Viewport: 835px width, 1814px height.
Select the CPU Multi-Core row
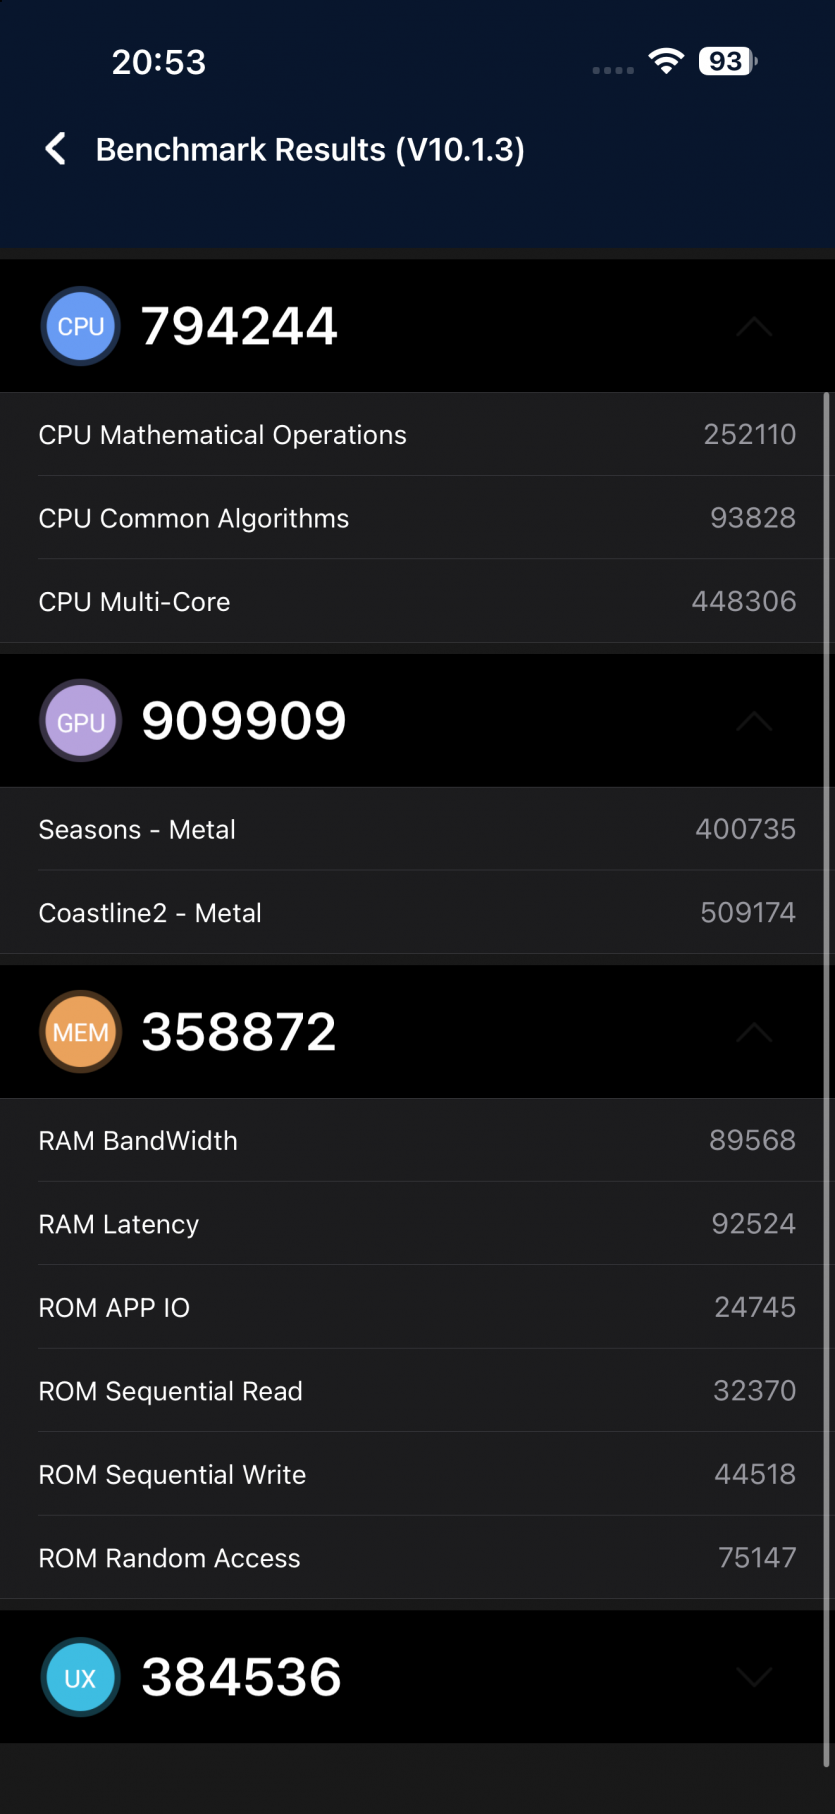(x=416, y=601)
